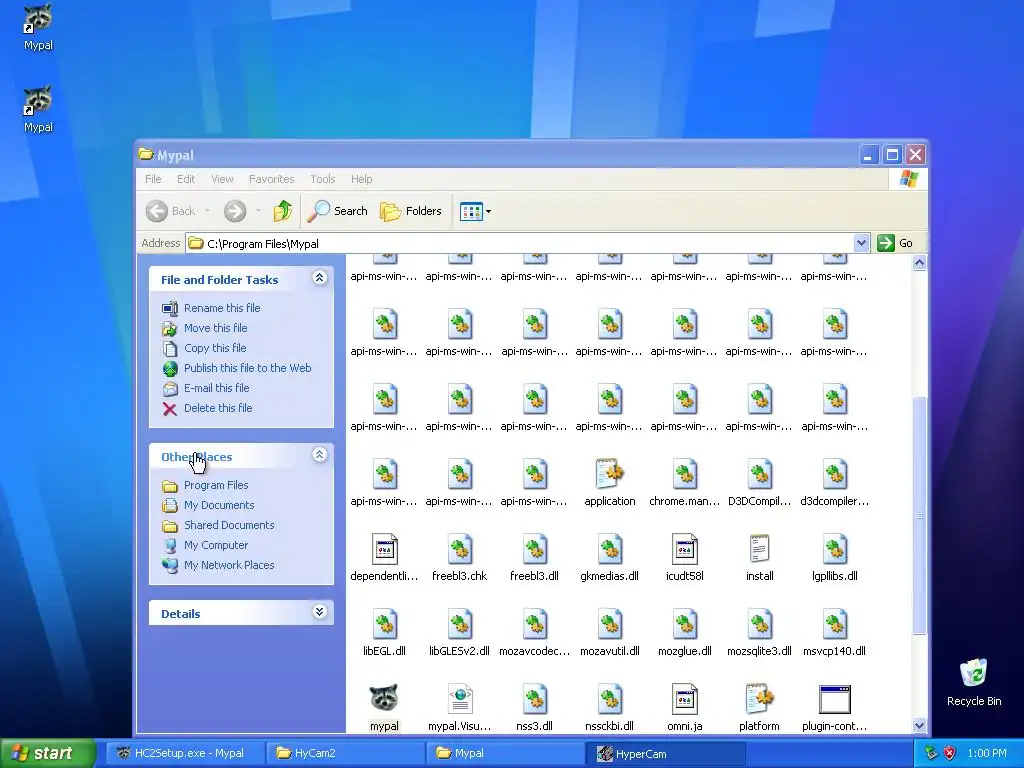Open the Help menu
The width and height of the screenshot is (1024, 768).
point(361,179)
